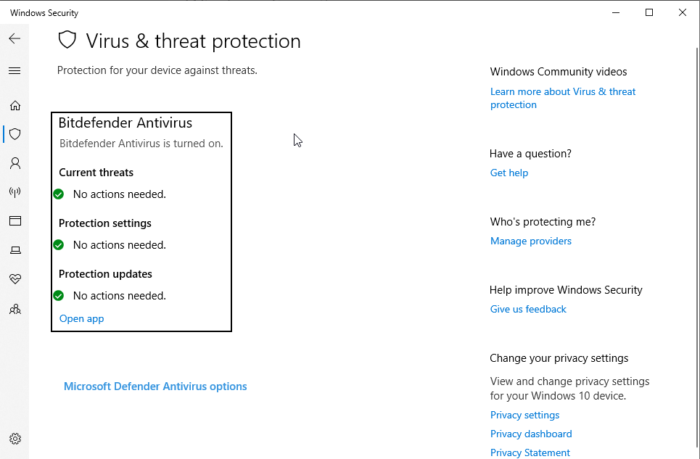The width and height of the screenshot is (700, 459).
Task: Open the Home sidebar icon
Action: [14, 105]
